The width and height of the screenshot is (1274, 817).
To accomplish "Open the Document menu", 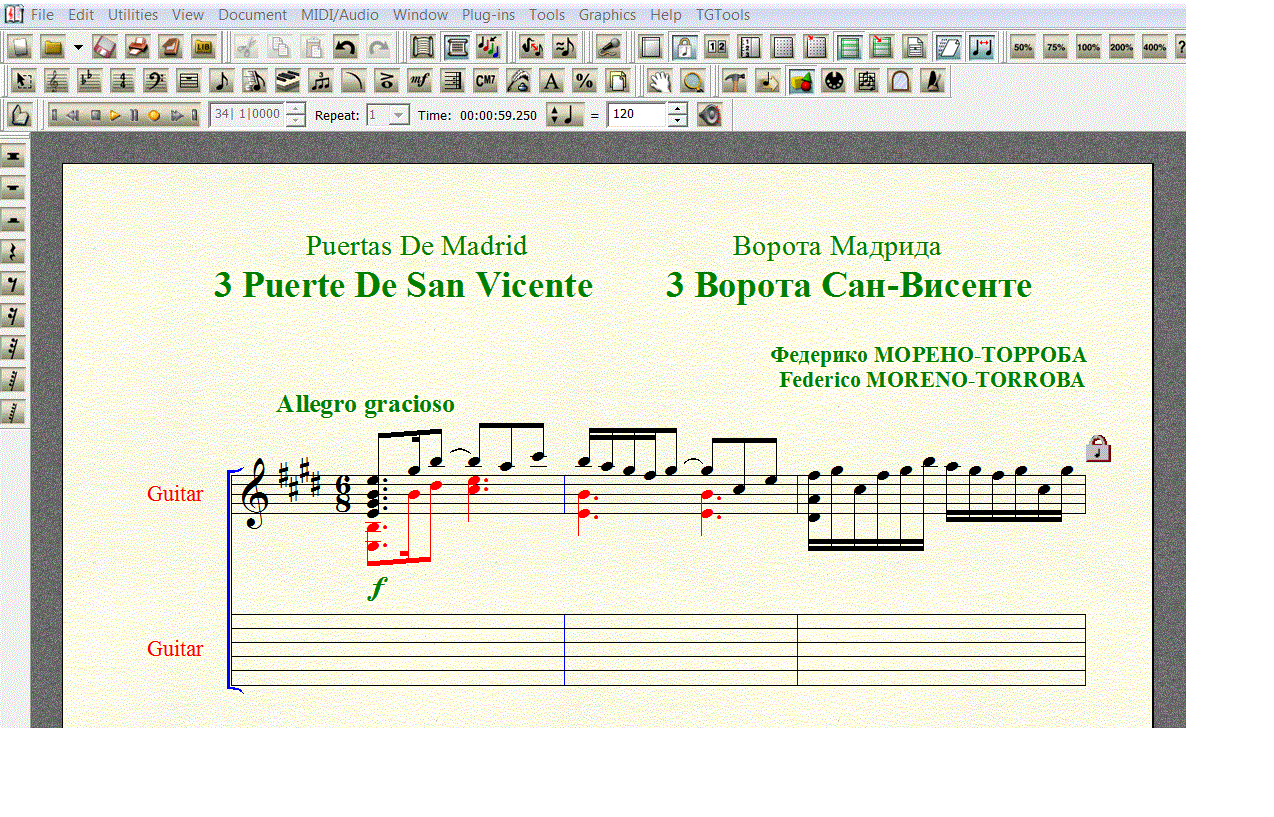I will click(x=252, y=15).
